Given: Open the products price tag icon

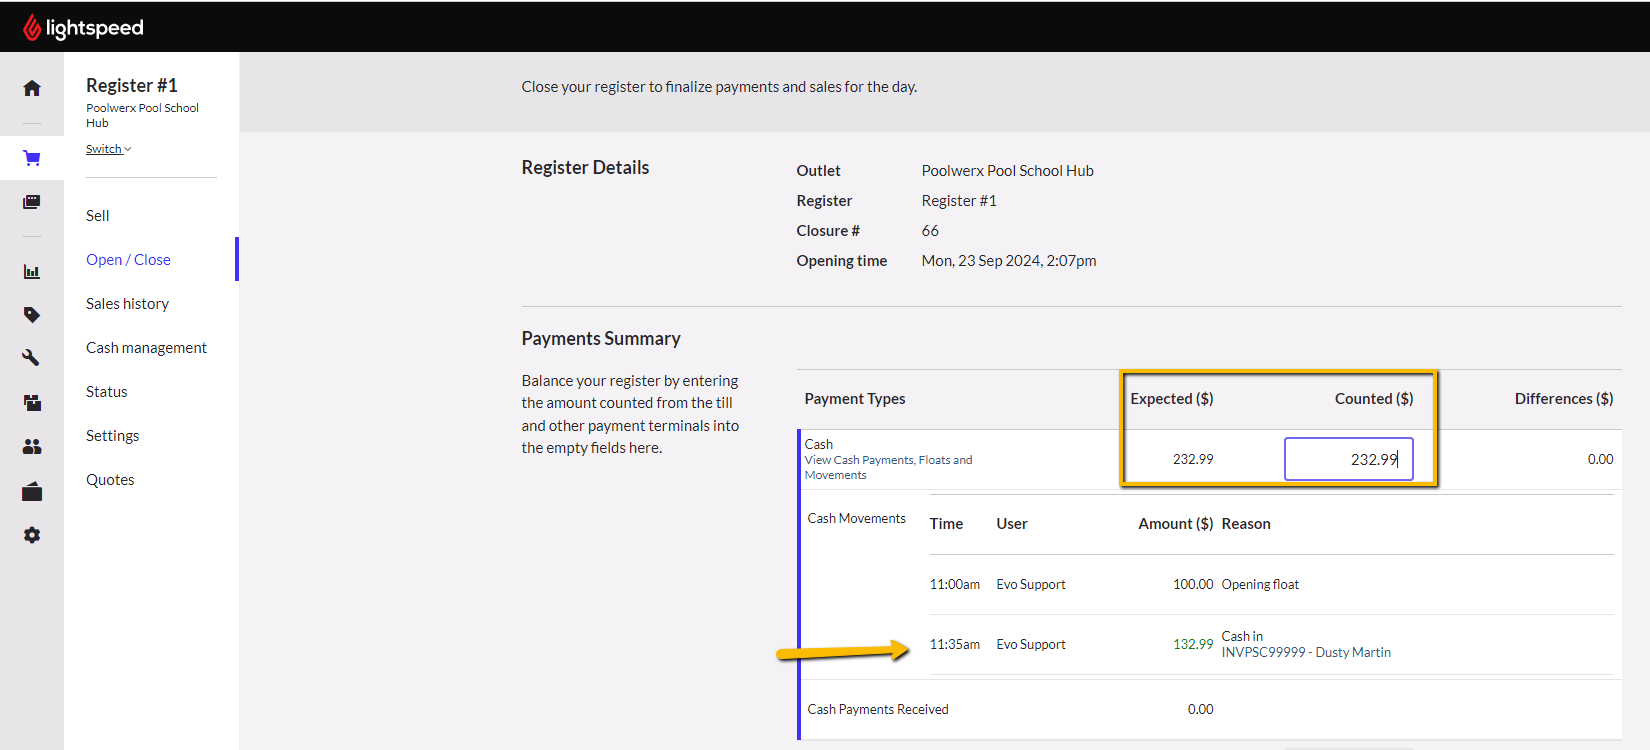Looking at the screenshot, I should [x=32, y=314].
